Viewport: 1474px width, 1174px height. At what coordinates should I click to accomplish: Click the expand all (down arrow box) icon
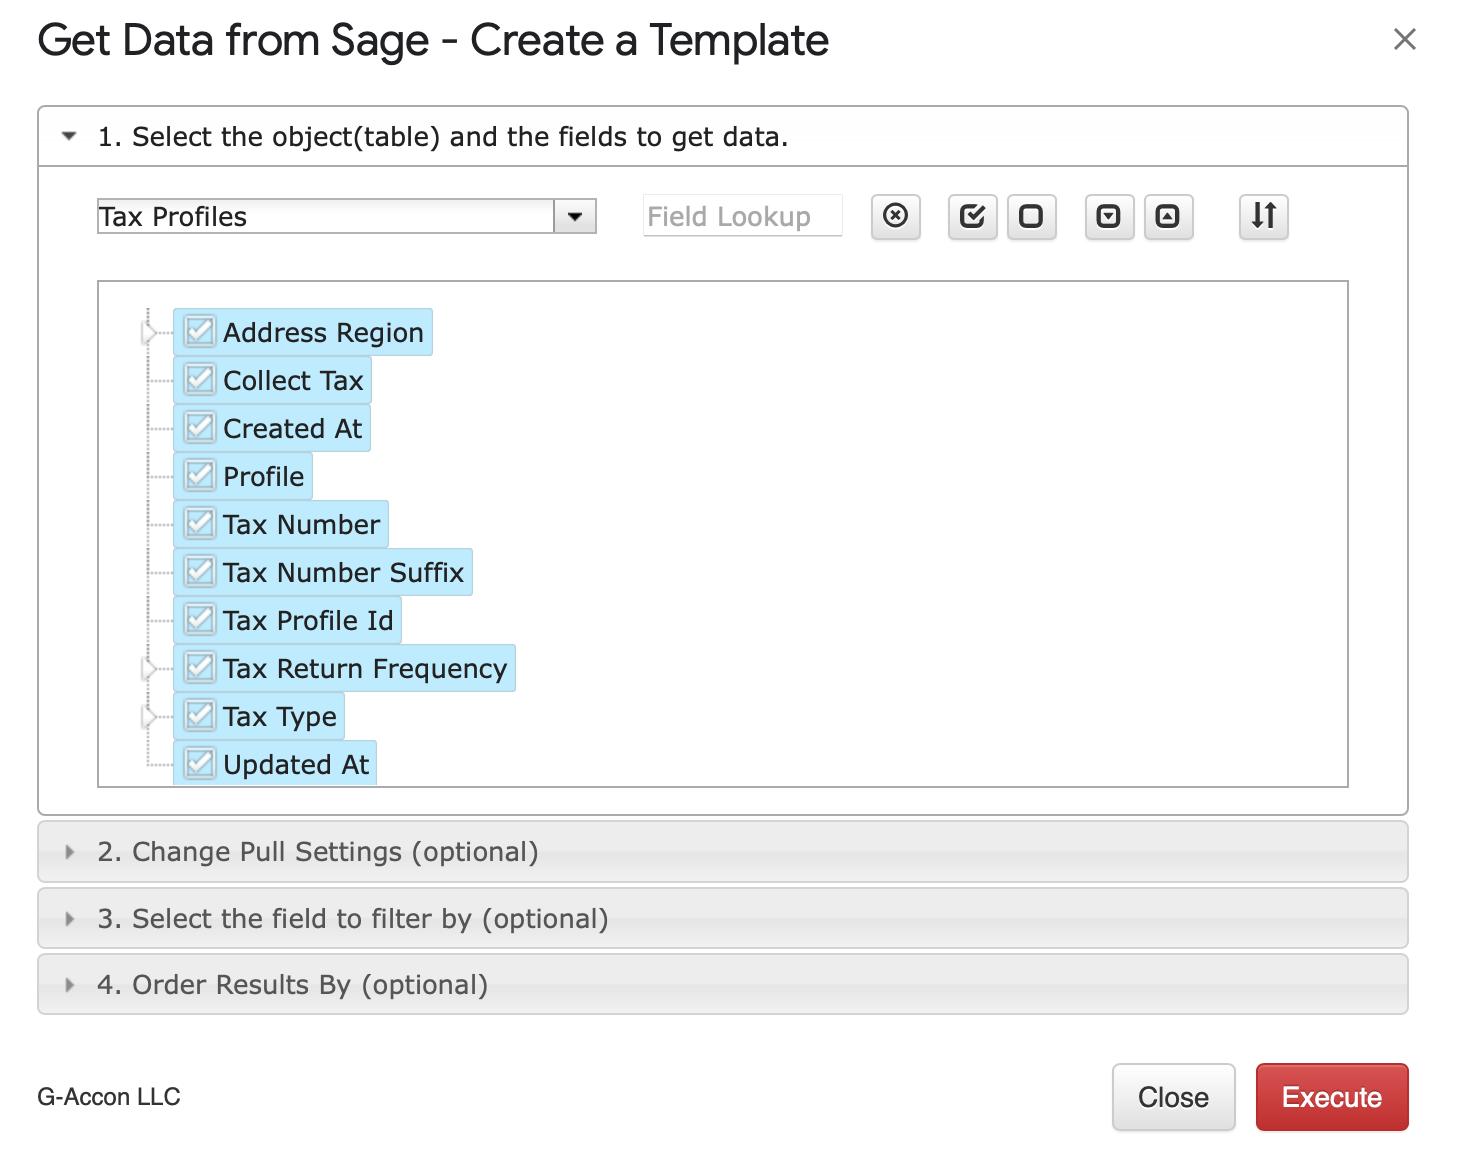click(1109, 216)
